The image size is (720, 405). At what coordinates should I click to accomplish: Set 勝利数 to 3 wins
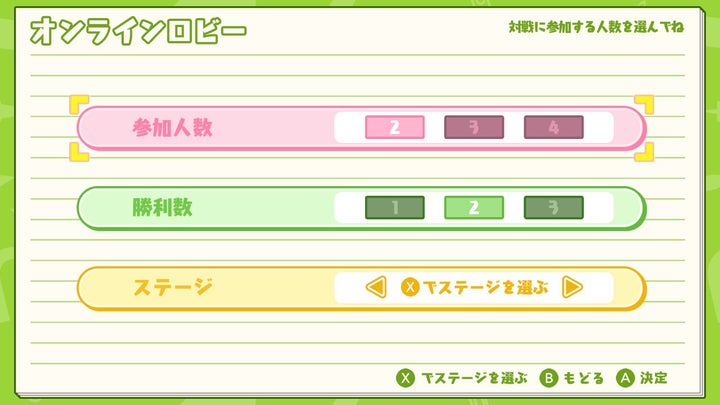[x=553, y=208]
